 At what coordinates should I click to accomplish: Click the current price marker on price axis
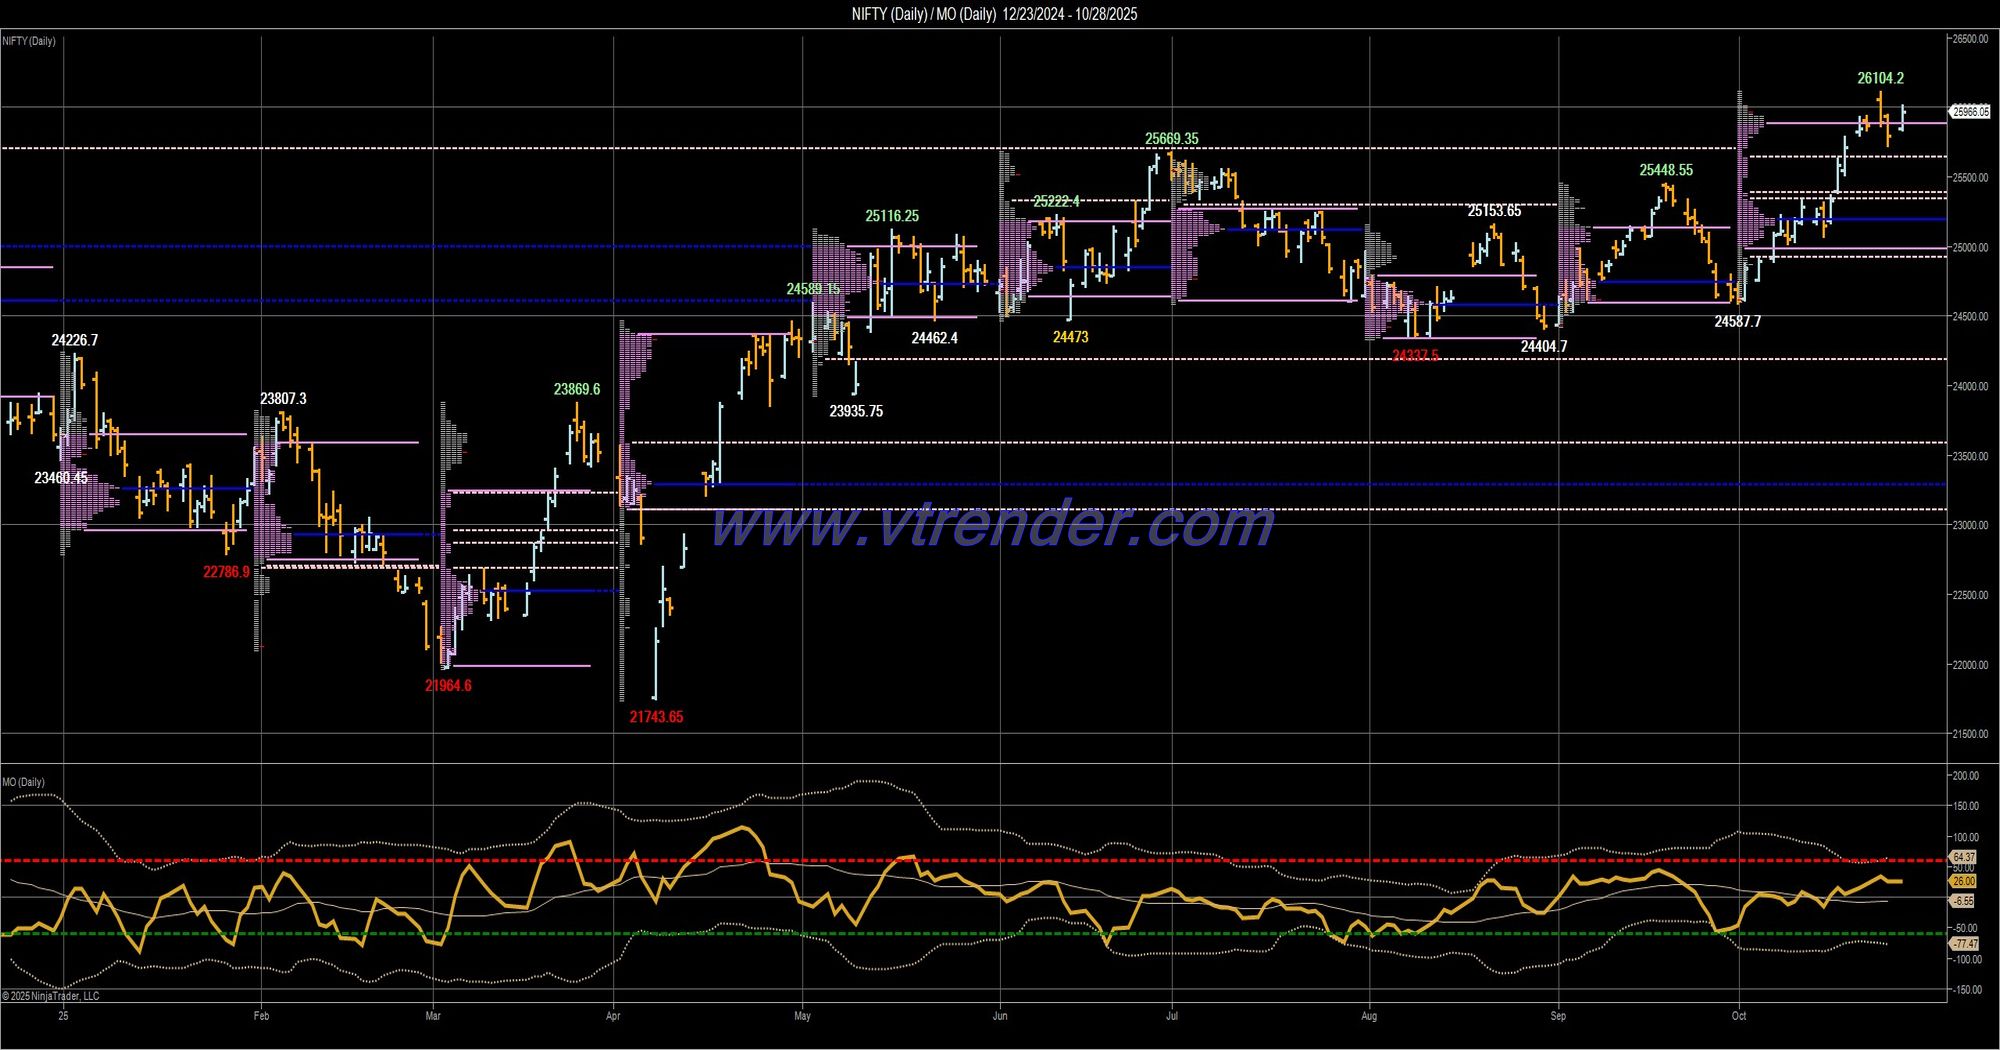point(1970,112)
